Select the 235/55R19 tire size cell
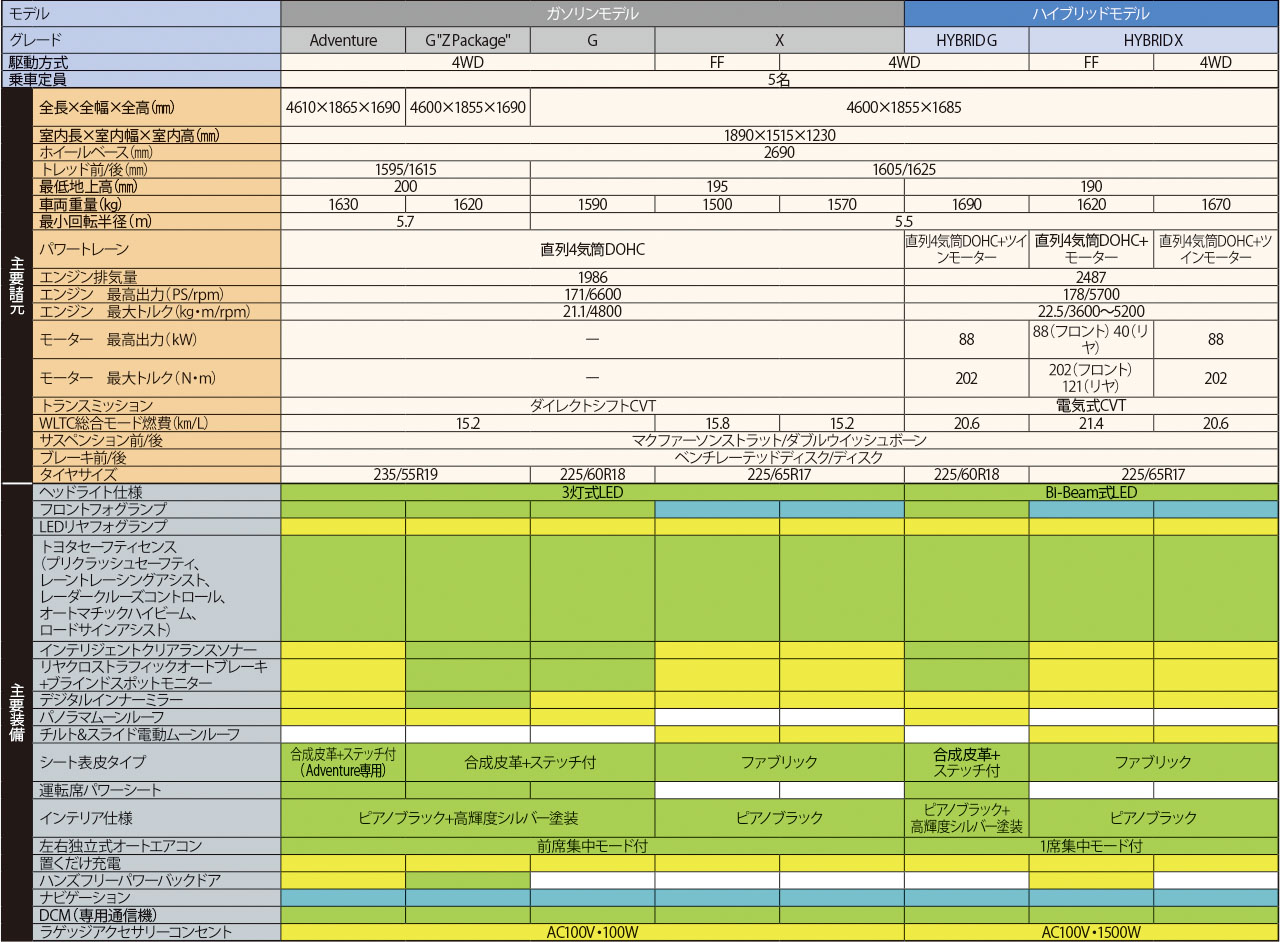 (405, 474)
